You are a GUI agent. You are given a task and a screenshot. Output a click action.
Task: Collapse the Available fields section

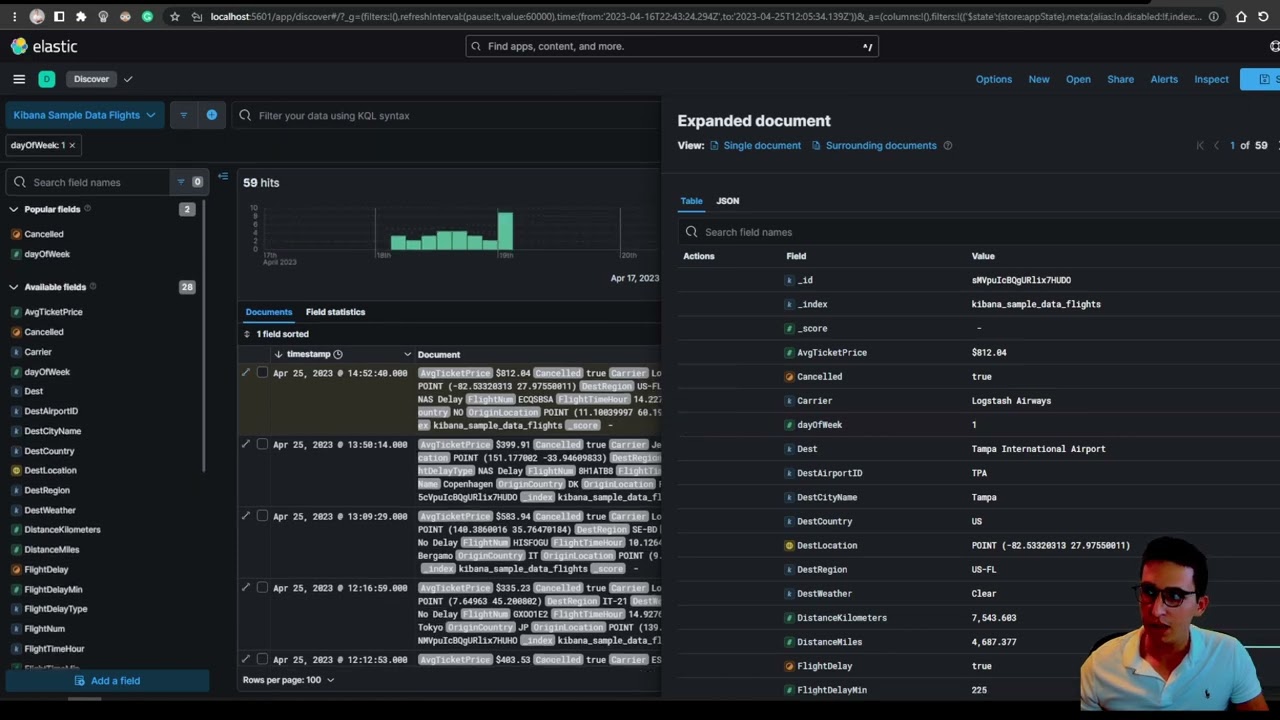click(x=14, y=287)
